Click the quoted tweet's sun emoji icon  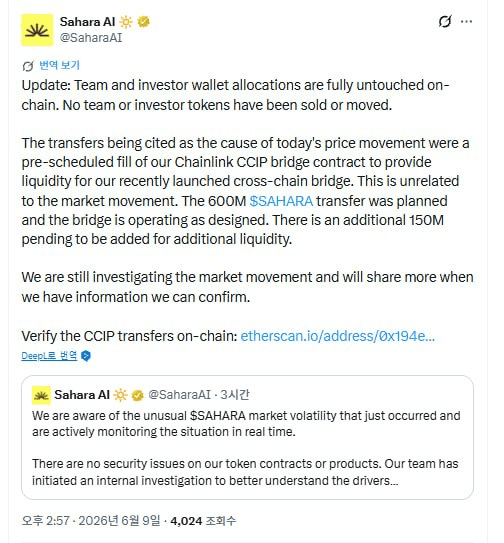(x=120, y=395)
